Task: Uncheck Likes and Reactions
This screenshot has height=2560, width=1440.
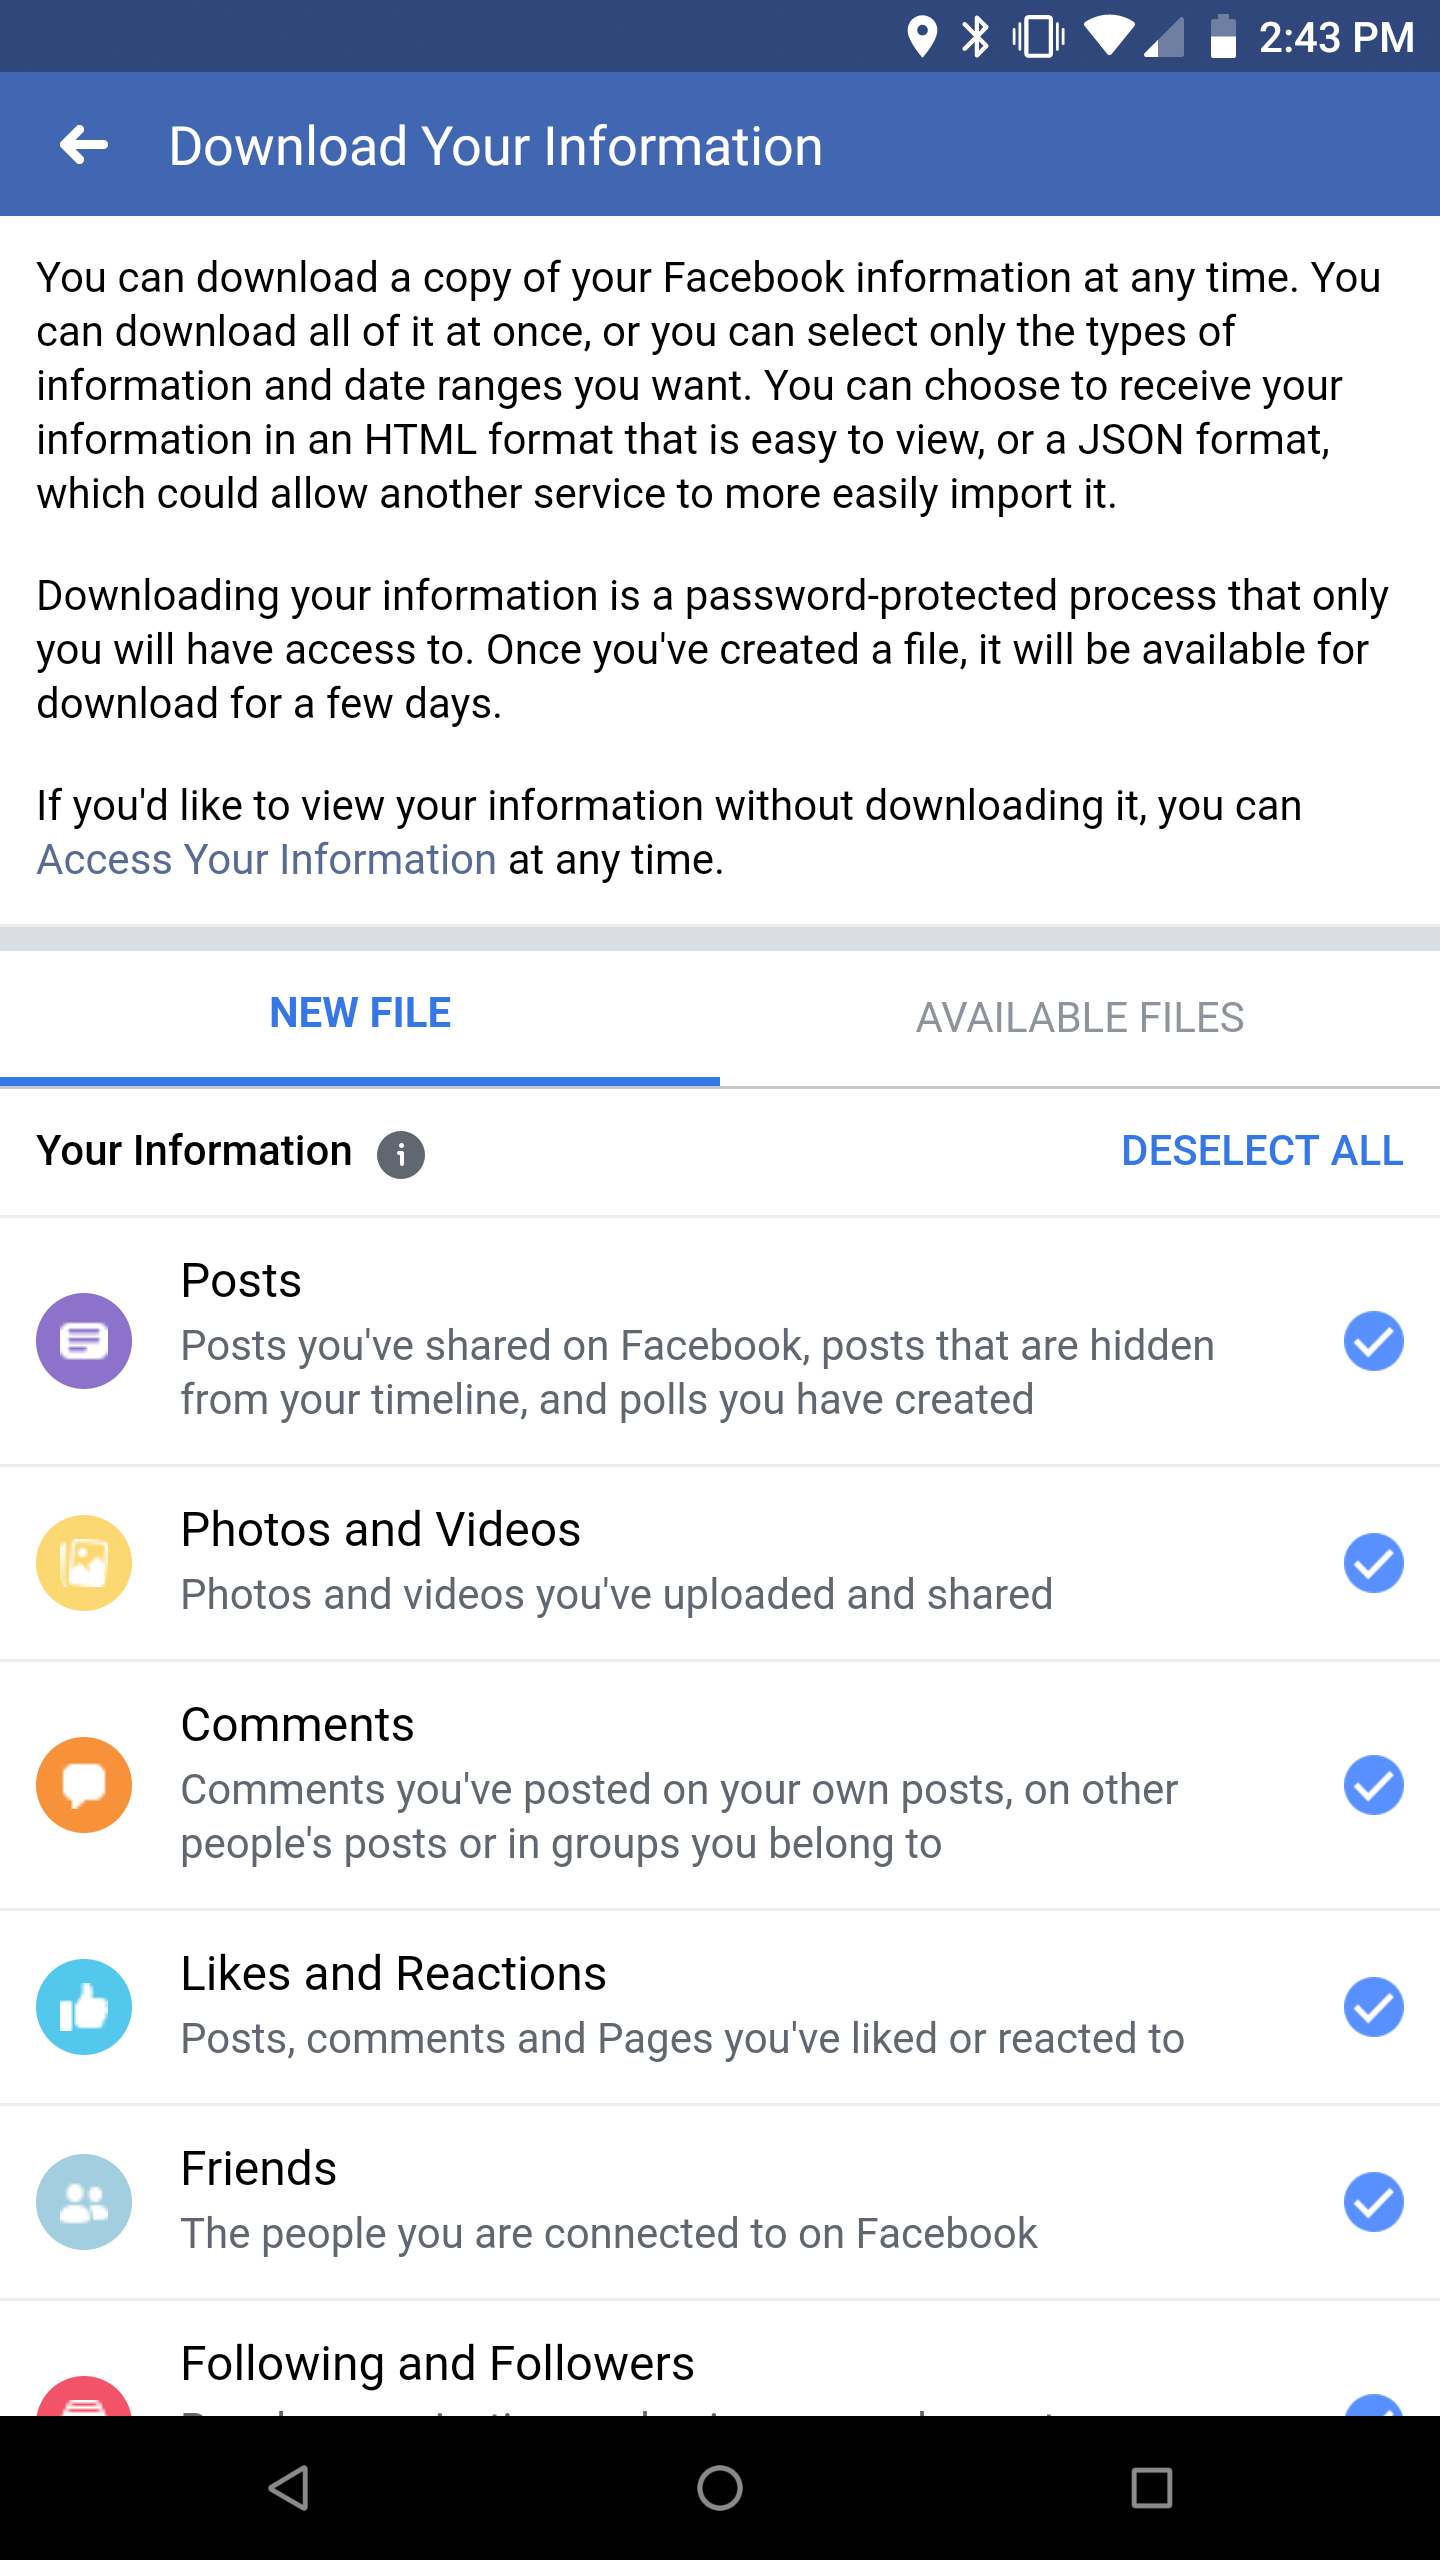Action: 1374,2007
